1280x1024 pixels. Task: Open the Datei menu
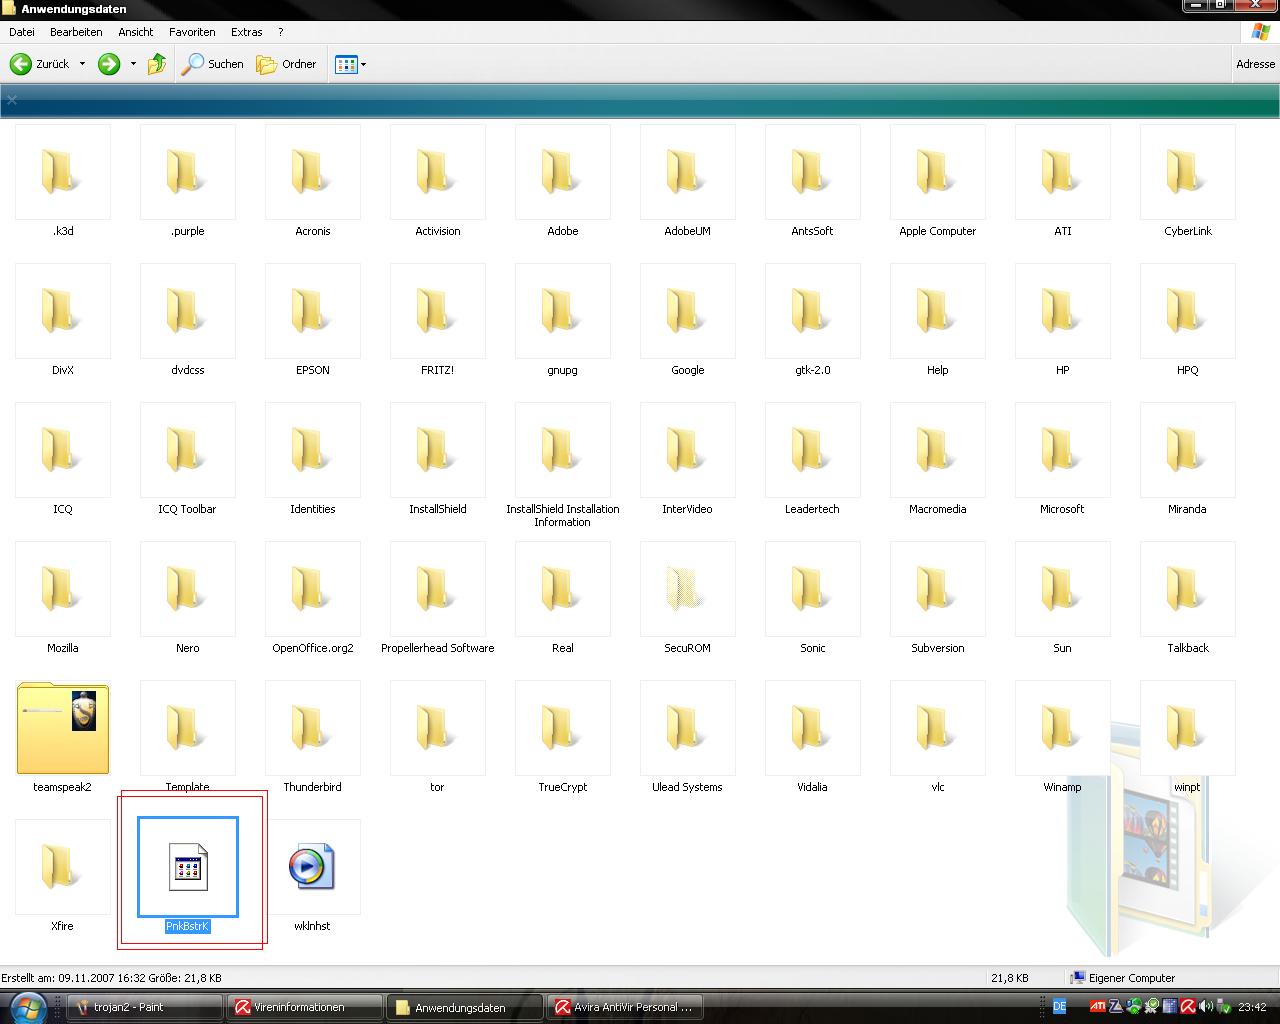pyautogui.click(x=22, y=32)
